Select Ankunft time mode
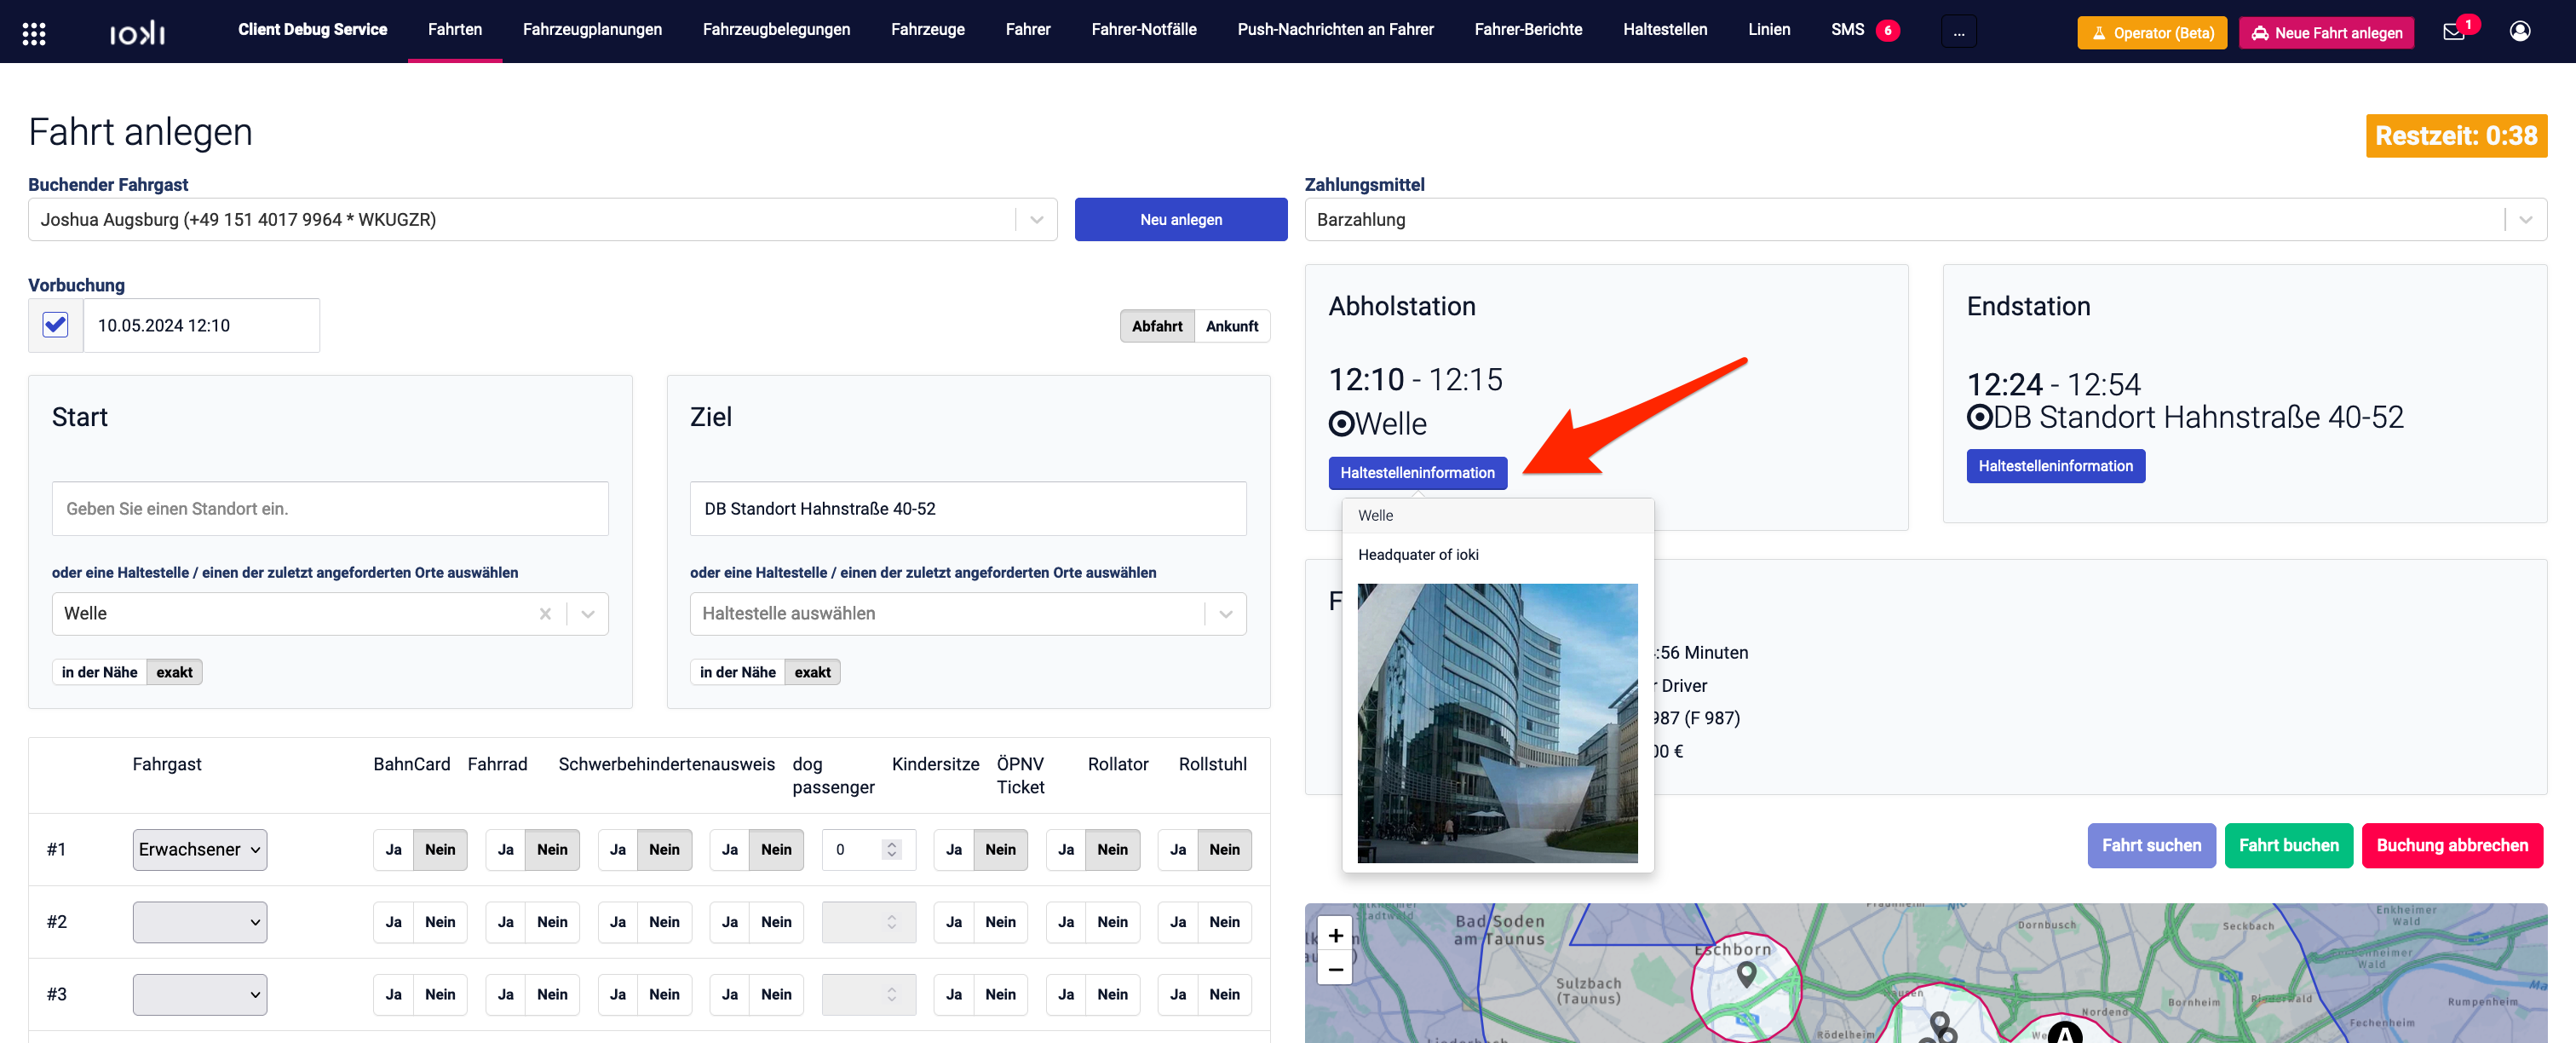This screenshot has height=1043, width=2576. pos(1232,326)
